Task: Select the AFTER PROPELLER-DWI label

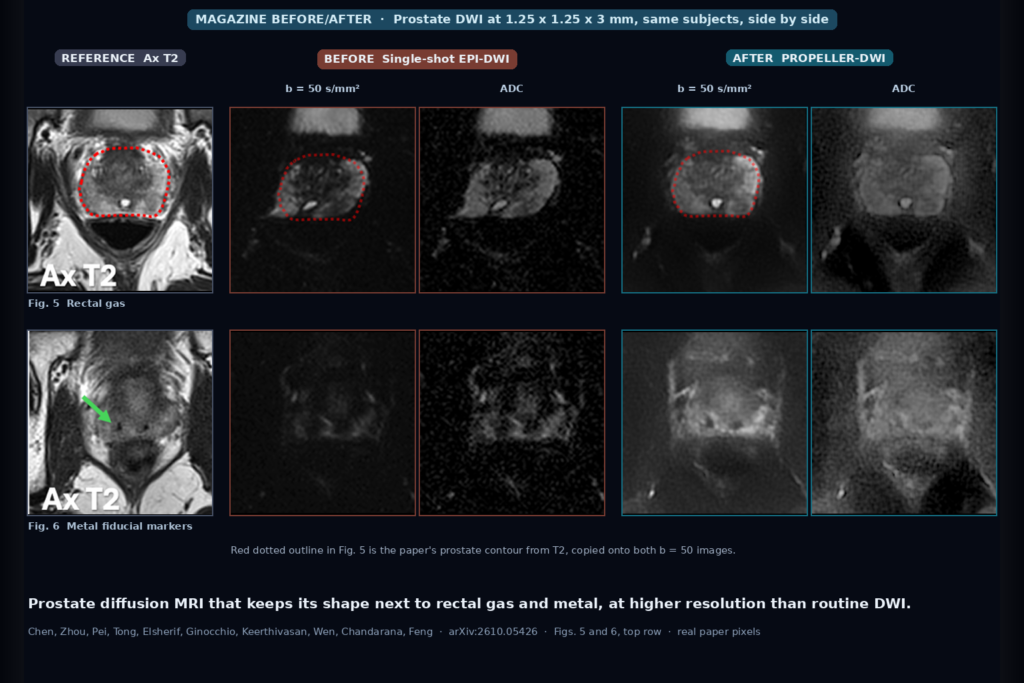Action: (x=809, y=58)
